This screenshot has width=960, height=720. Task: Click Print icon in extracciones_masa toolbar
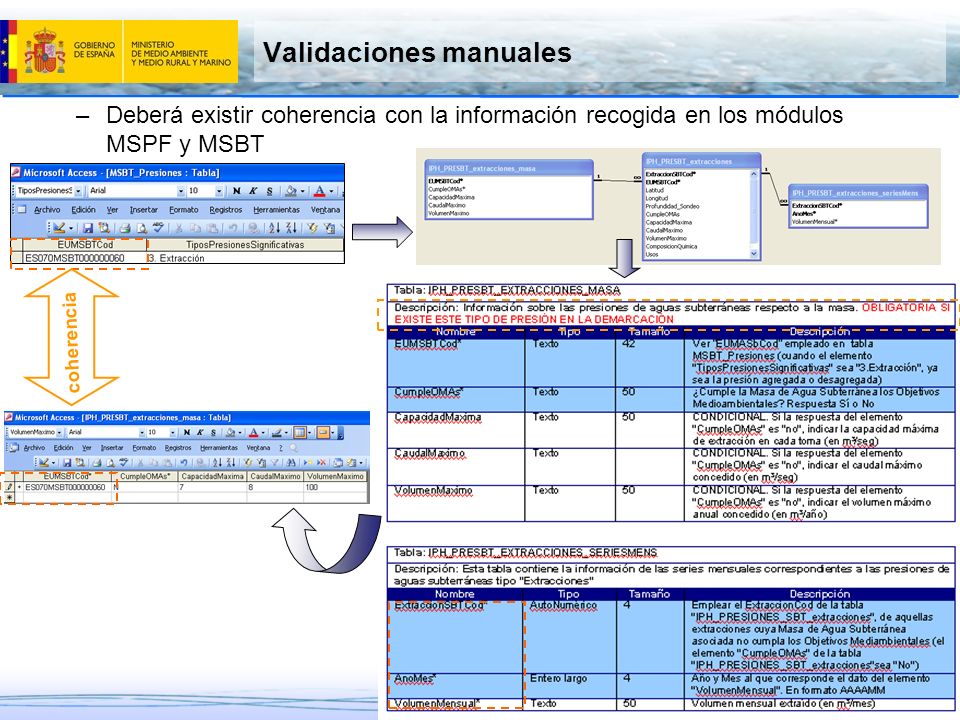[97, 463]
